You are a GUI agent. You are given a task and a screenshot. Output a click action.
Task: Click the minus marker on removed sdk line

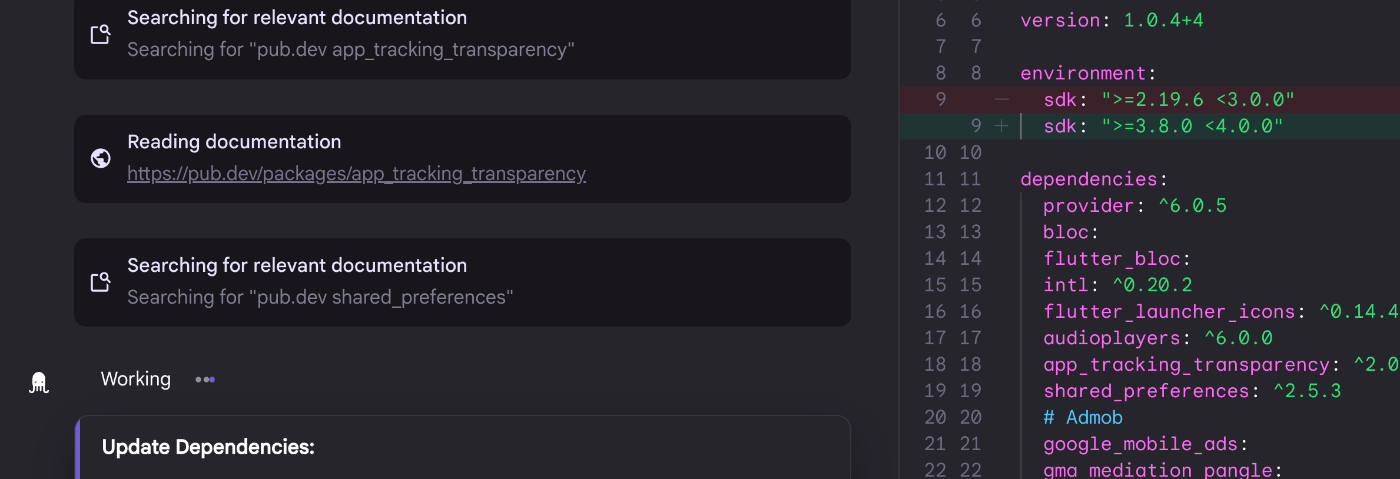click(1001, 99)
